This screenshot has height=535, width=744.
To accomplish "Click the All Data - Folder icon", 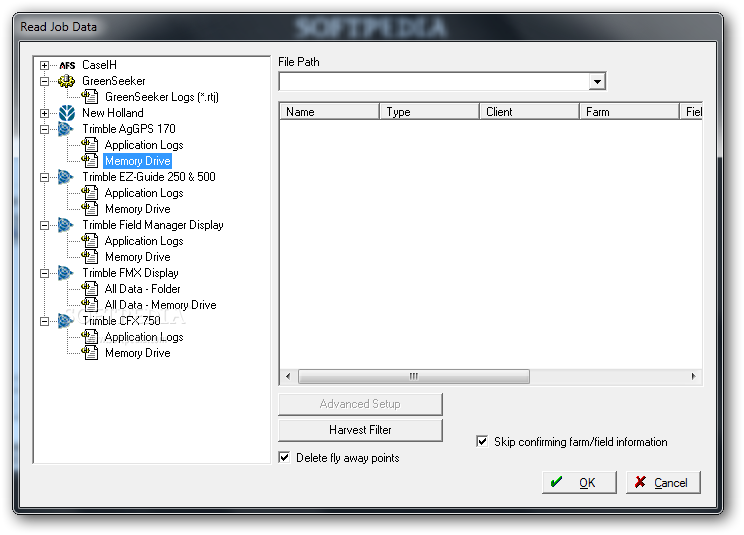I will click(x=90, y=288).
